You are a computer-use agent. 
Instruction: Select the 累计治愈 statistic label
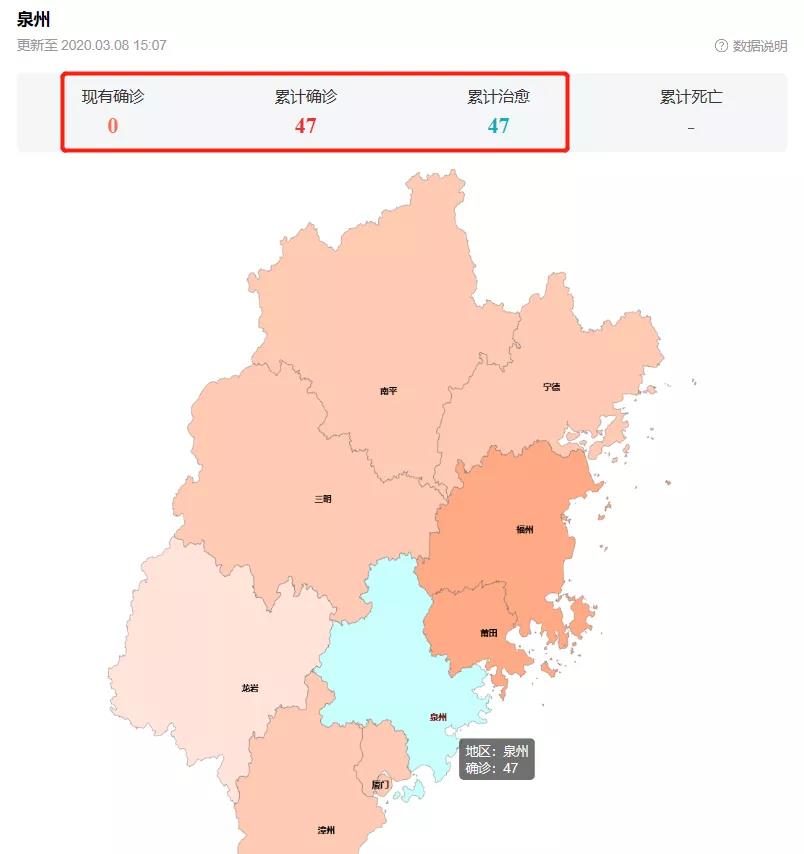498,97
